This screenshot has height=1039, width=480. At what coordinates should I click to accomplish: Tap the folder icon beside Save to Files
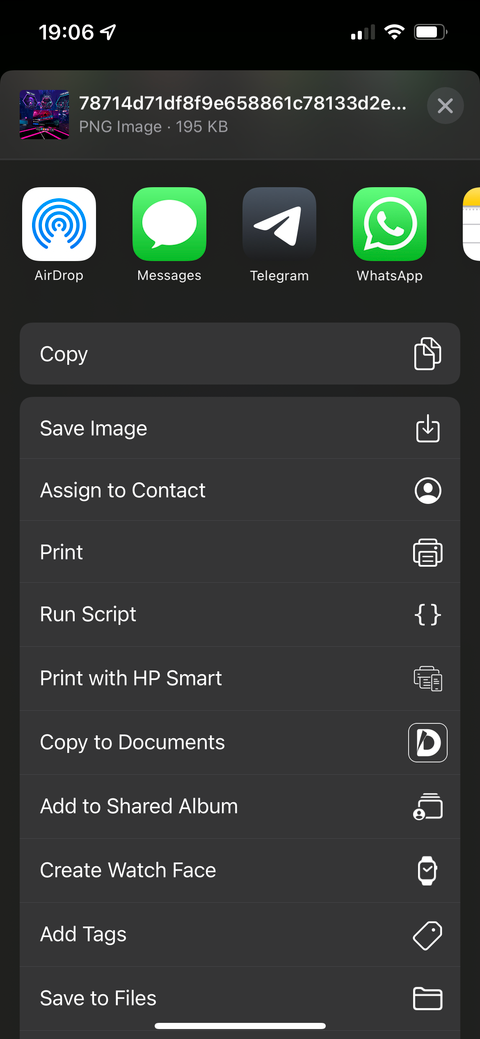coord(428,998)
